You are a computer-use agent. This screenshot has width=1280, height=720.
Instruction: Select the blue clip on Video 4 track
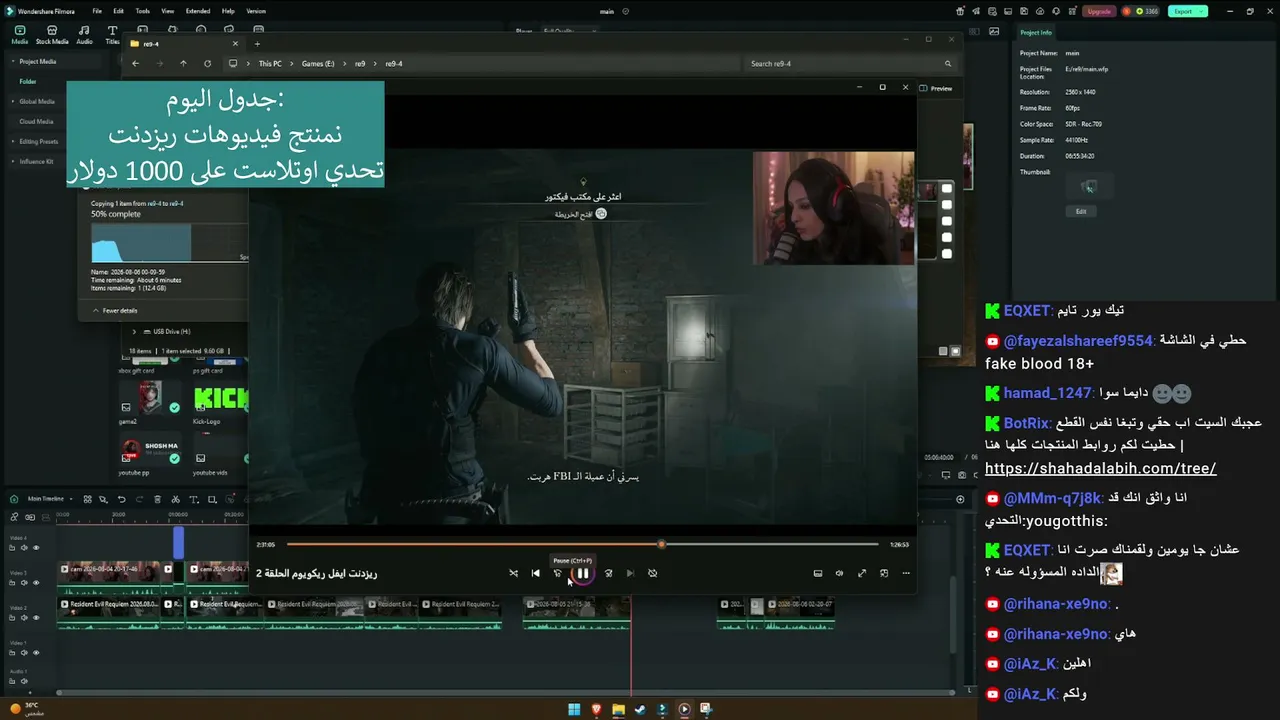(179, 542)
